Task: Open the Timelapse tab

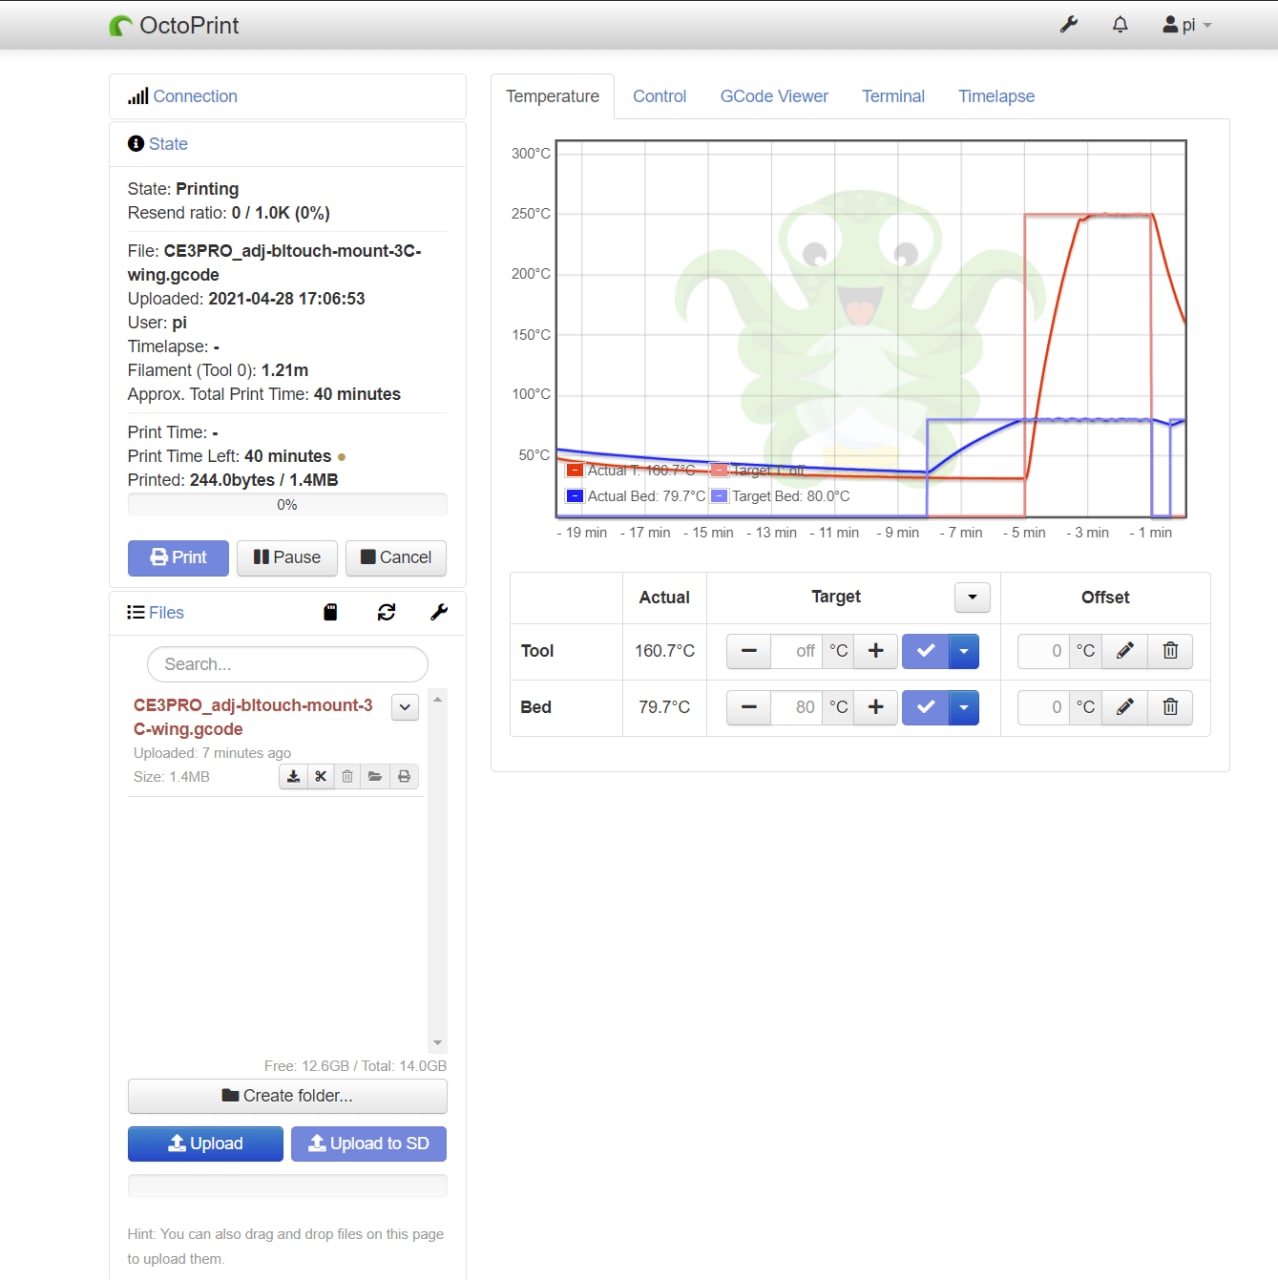Action: (x=996, y=97)
